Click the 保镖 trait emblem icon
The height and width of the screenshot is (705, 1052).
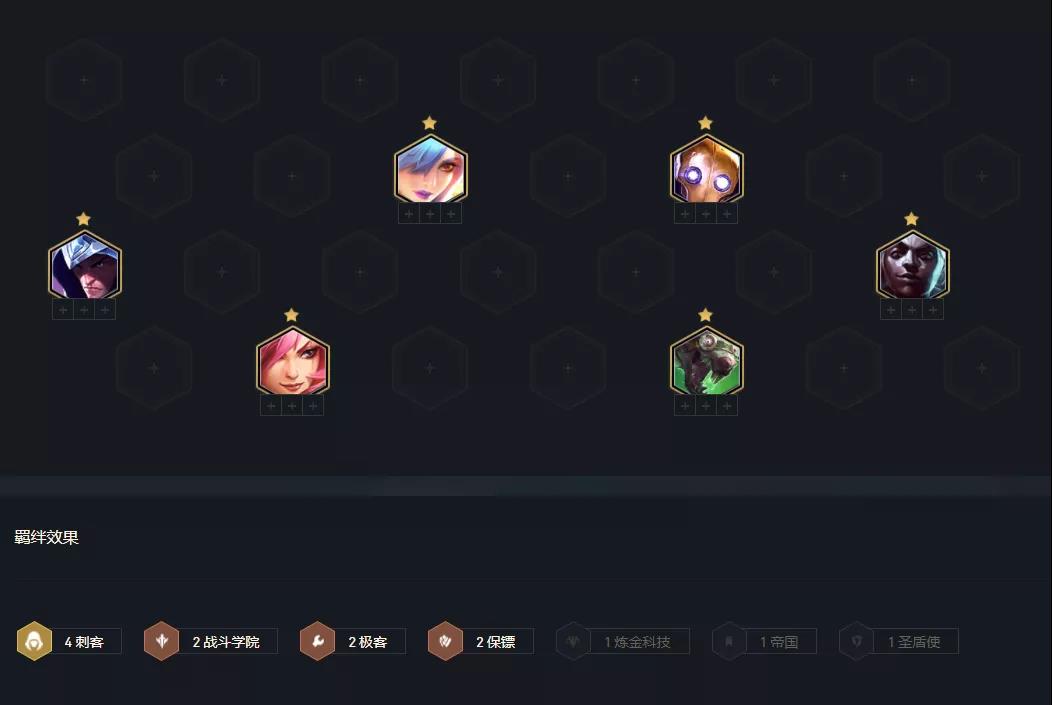tap(445, 641)
